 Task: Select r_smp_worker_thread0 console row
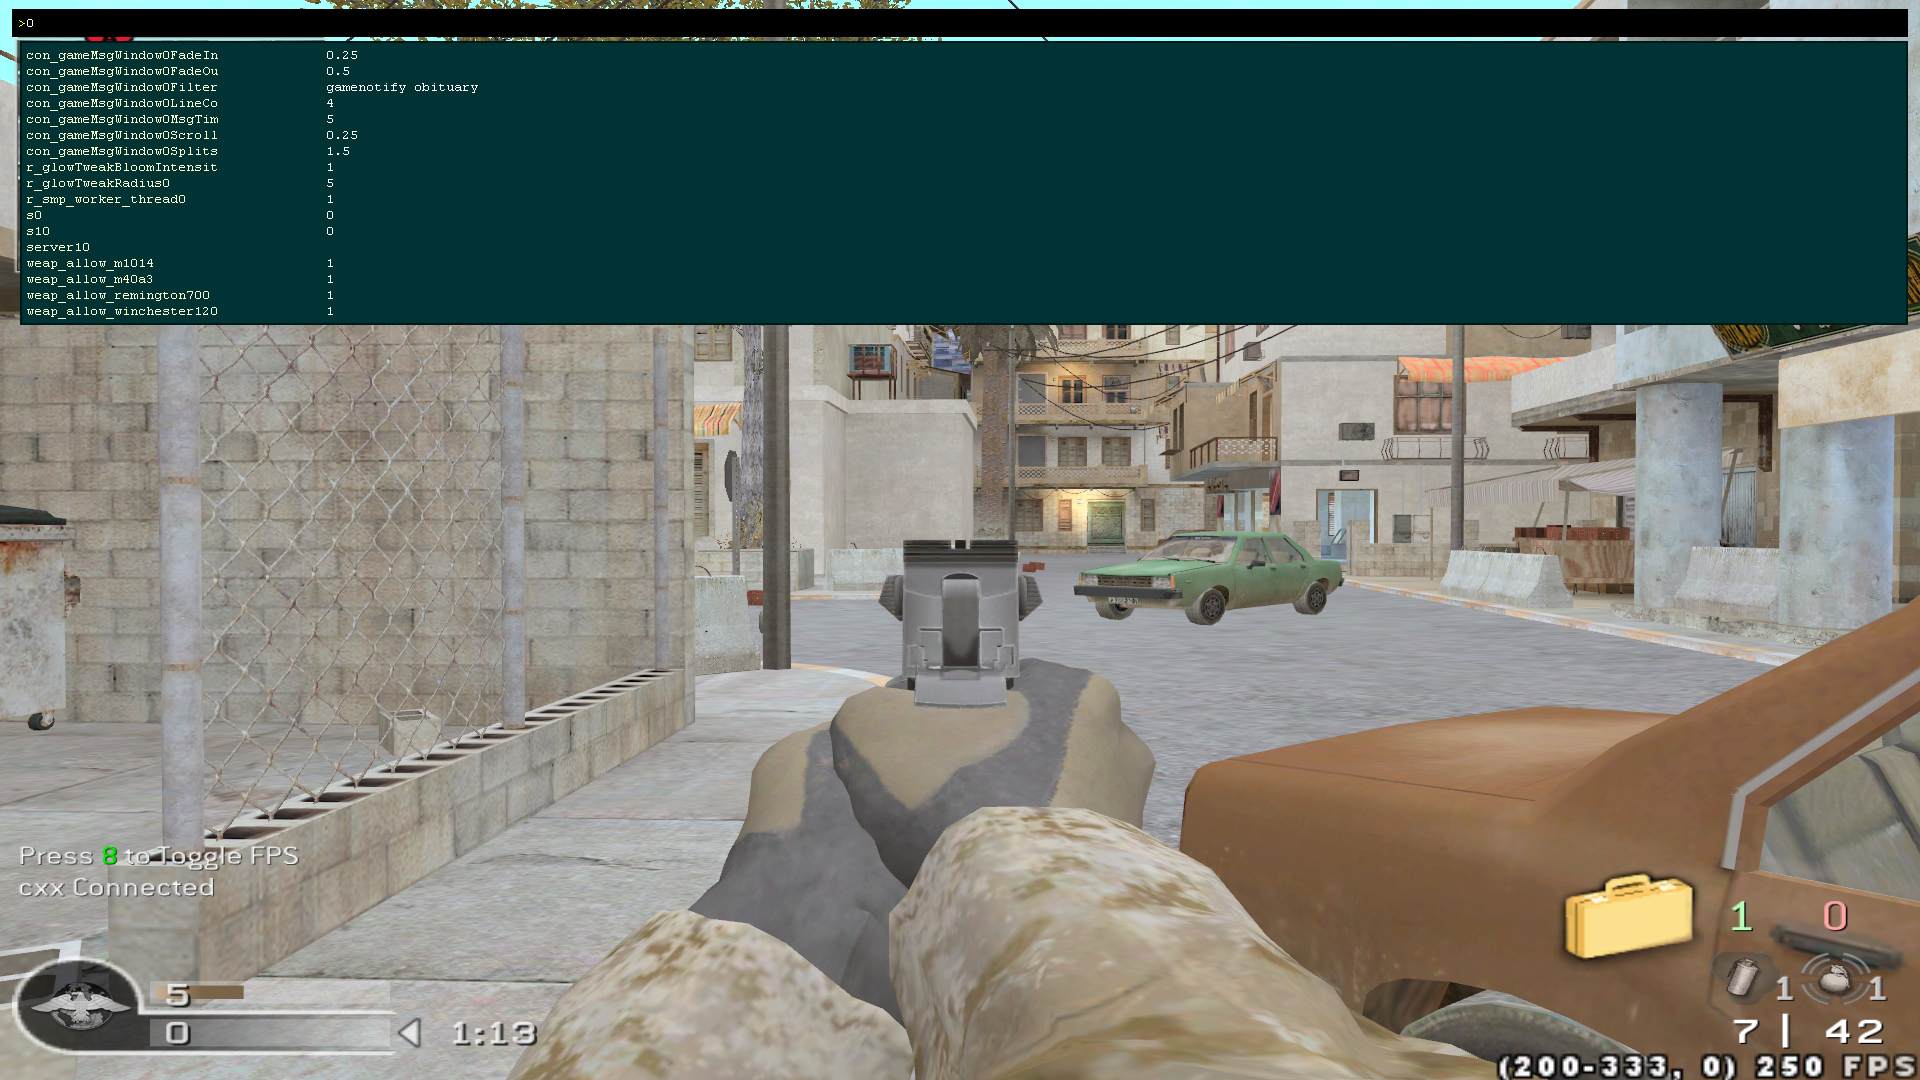(x=180, y=199)
